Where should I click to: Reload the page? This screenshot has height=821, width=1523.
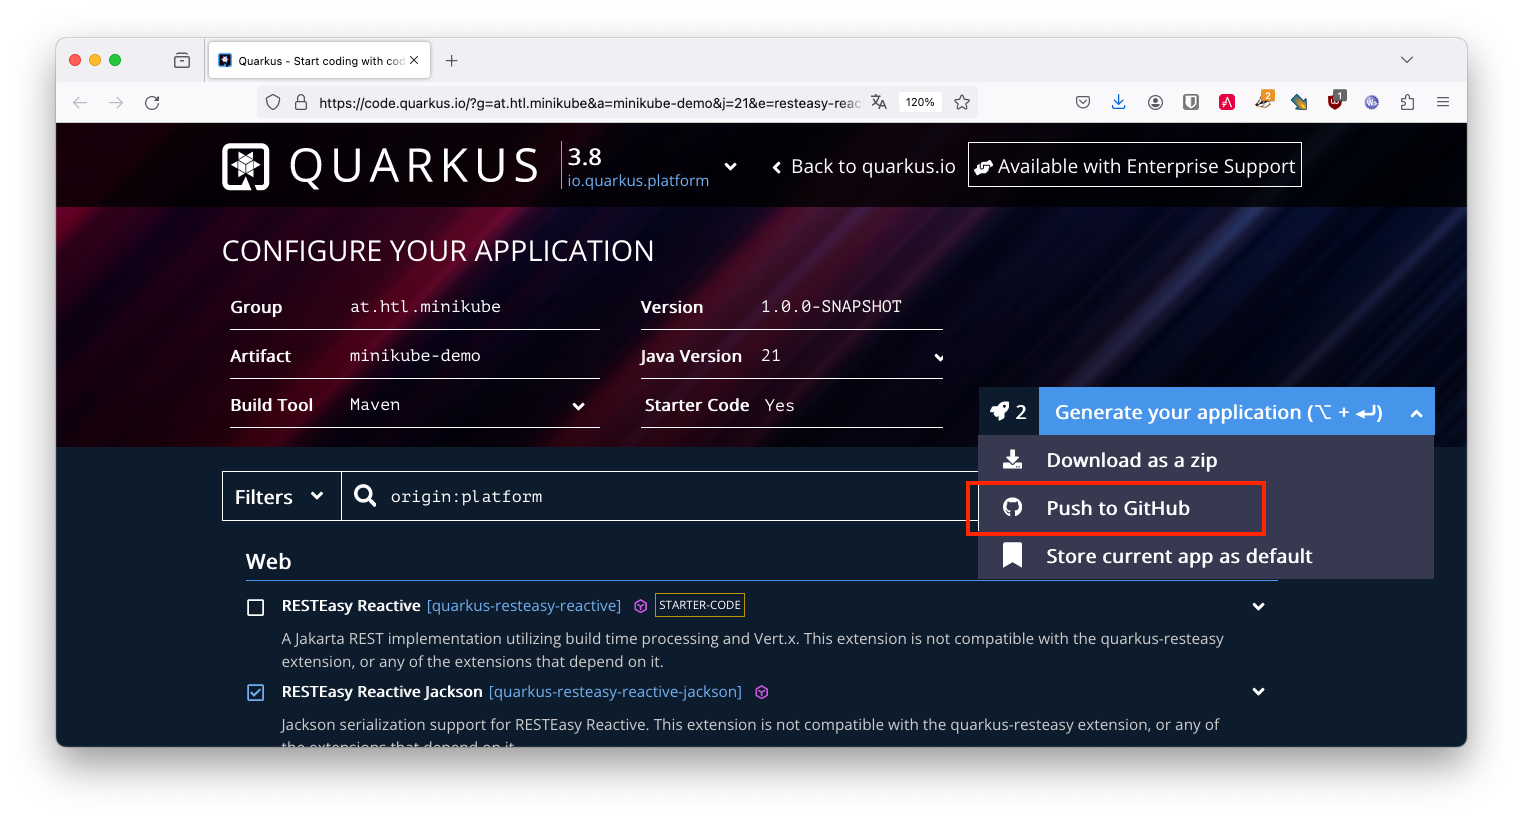tap(152, 102)
